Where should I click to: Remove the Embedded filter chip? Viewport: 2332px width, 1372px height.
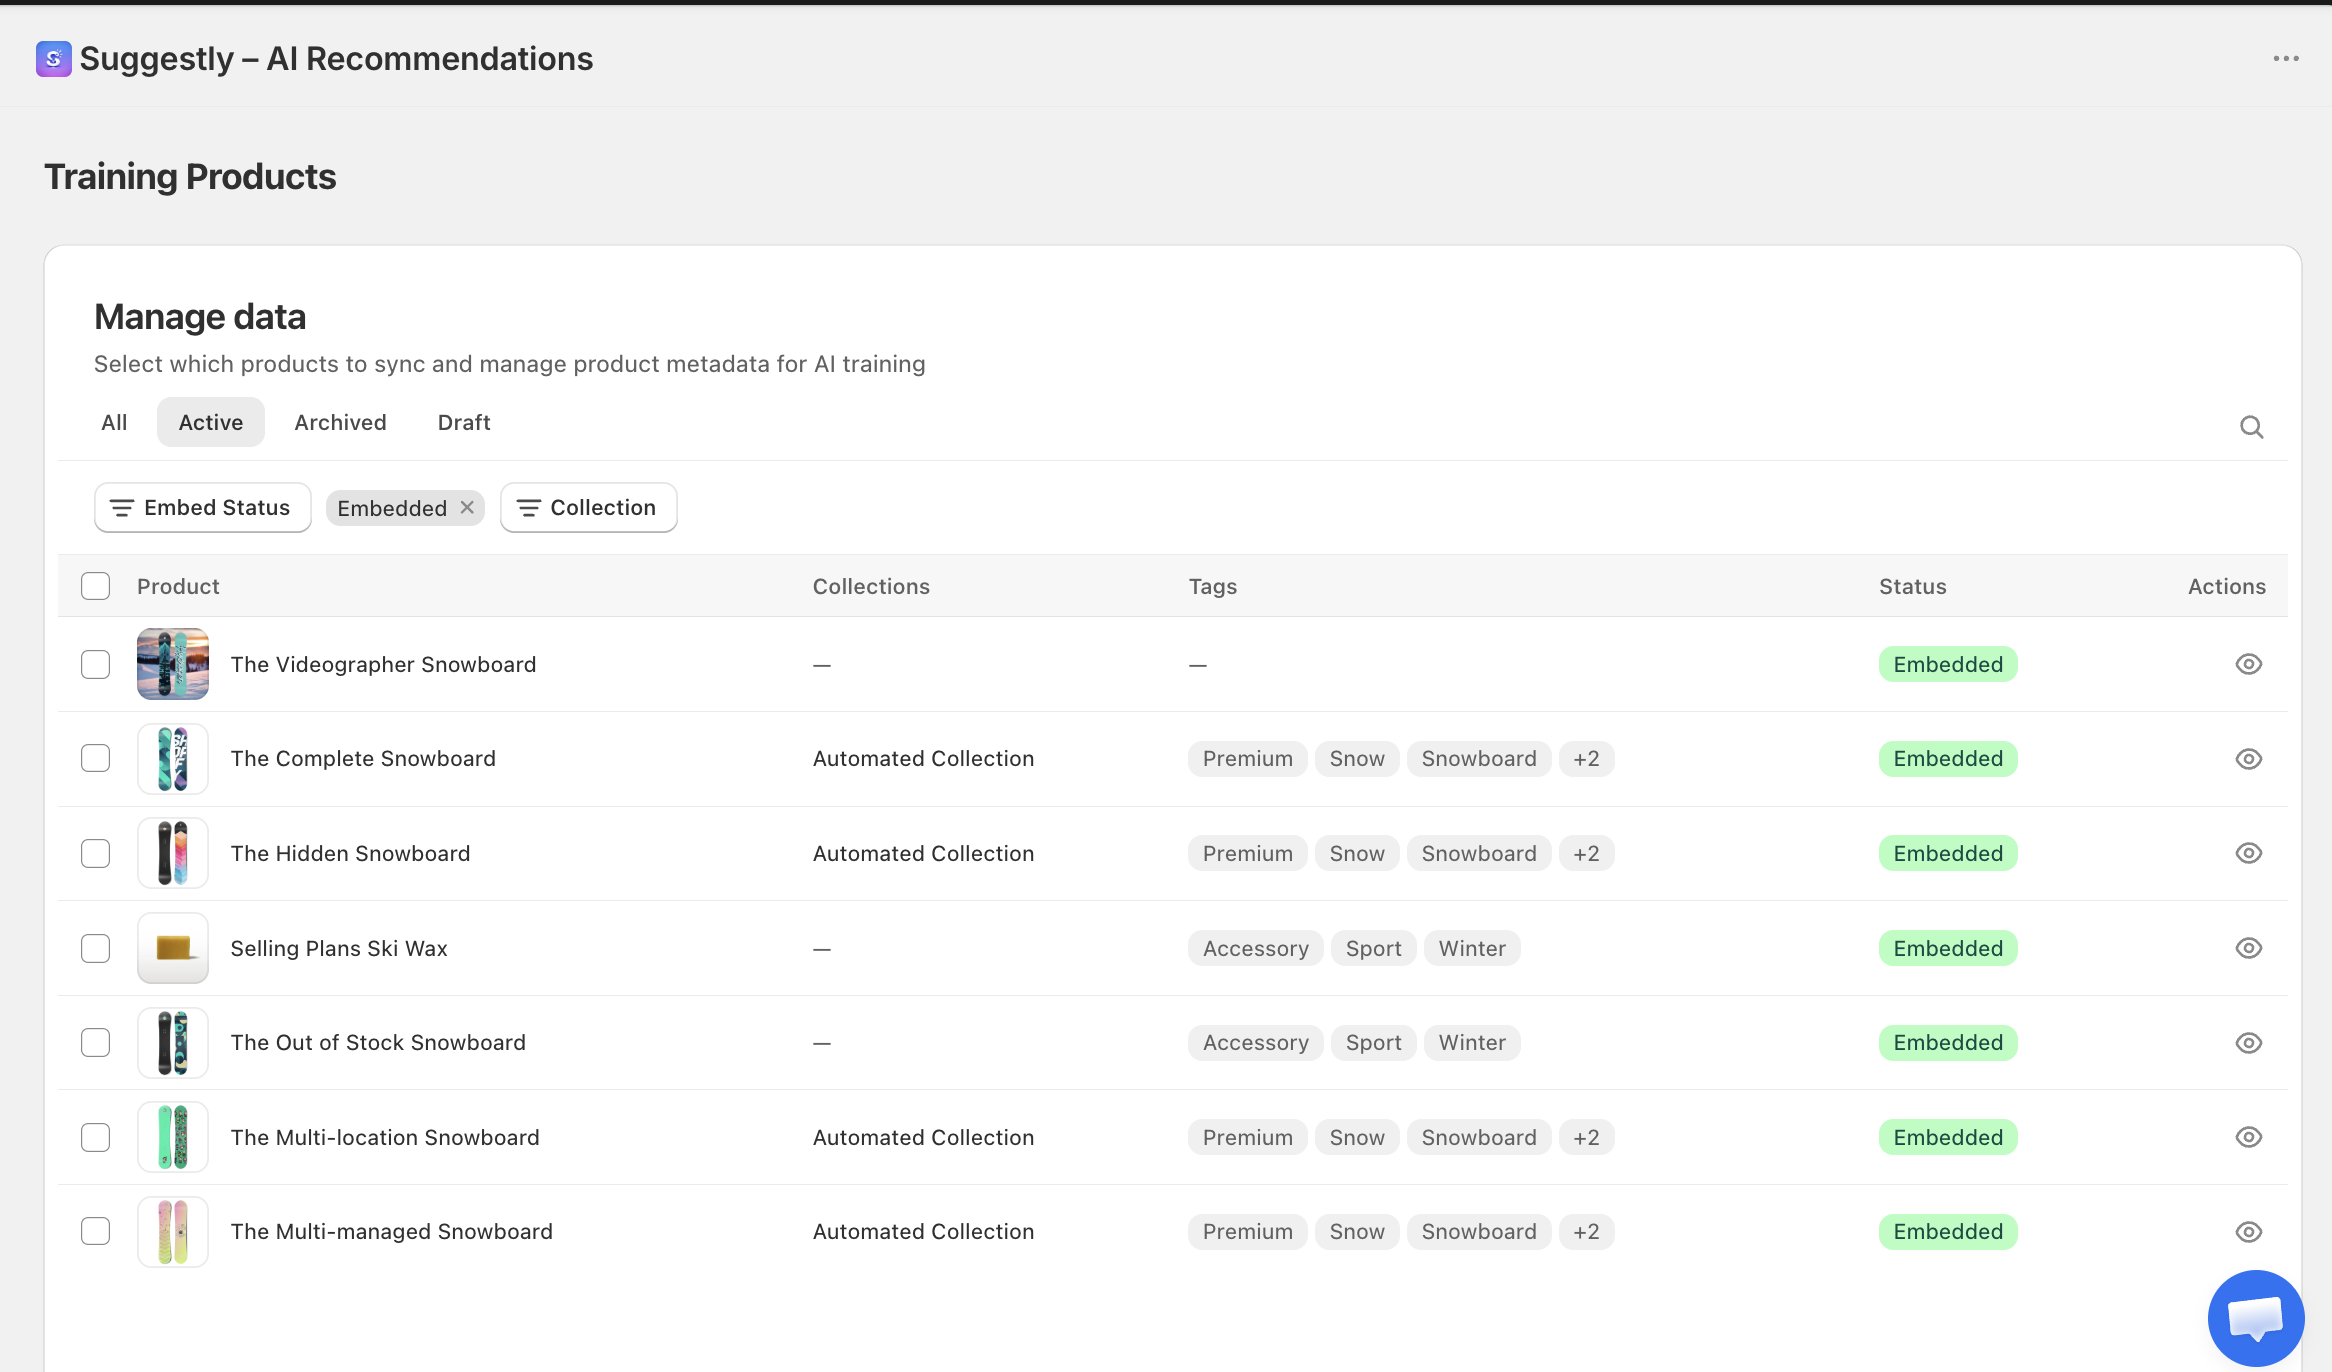467,508
